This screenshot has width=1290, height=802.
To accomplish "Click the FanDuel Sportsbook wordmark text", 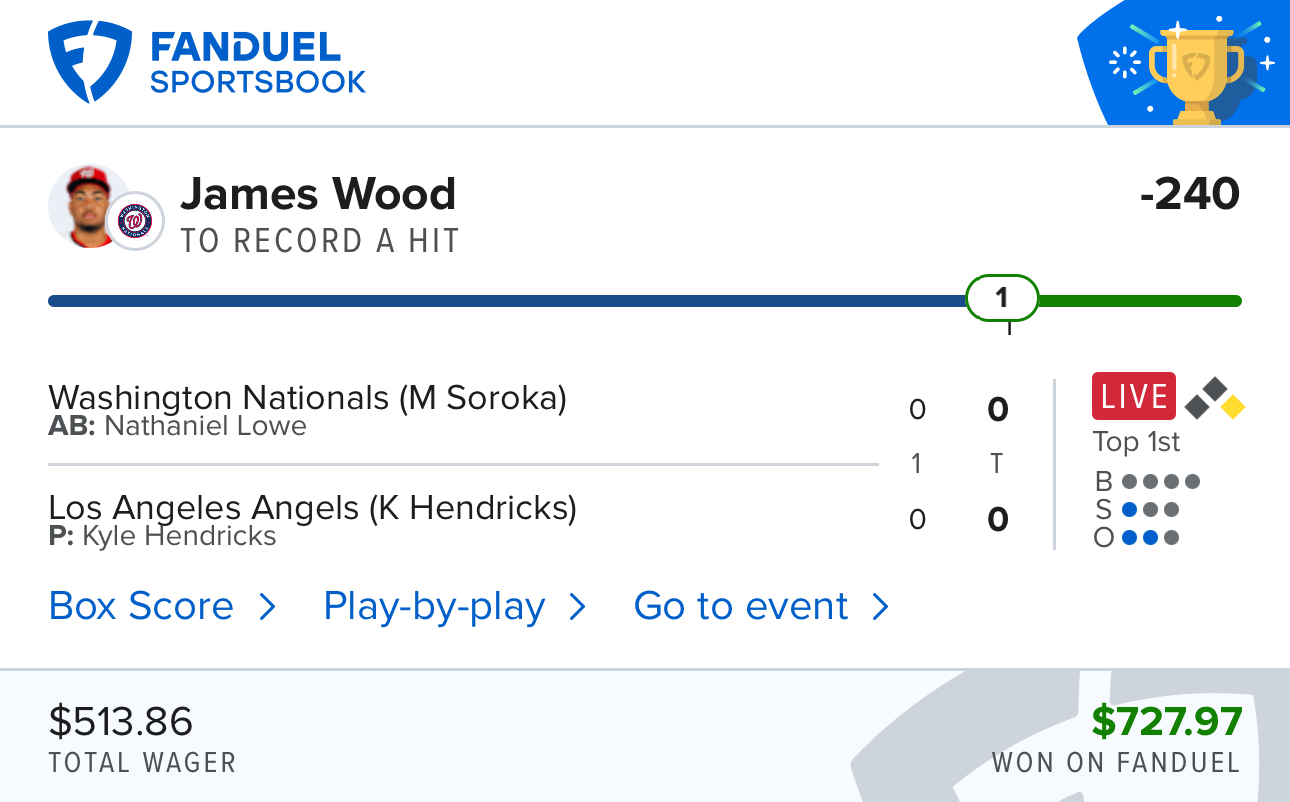I will (x=258, y=62).
